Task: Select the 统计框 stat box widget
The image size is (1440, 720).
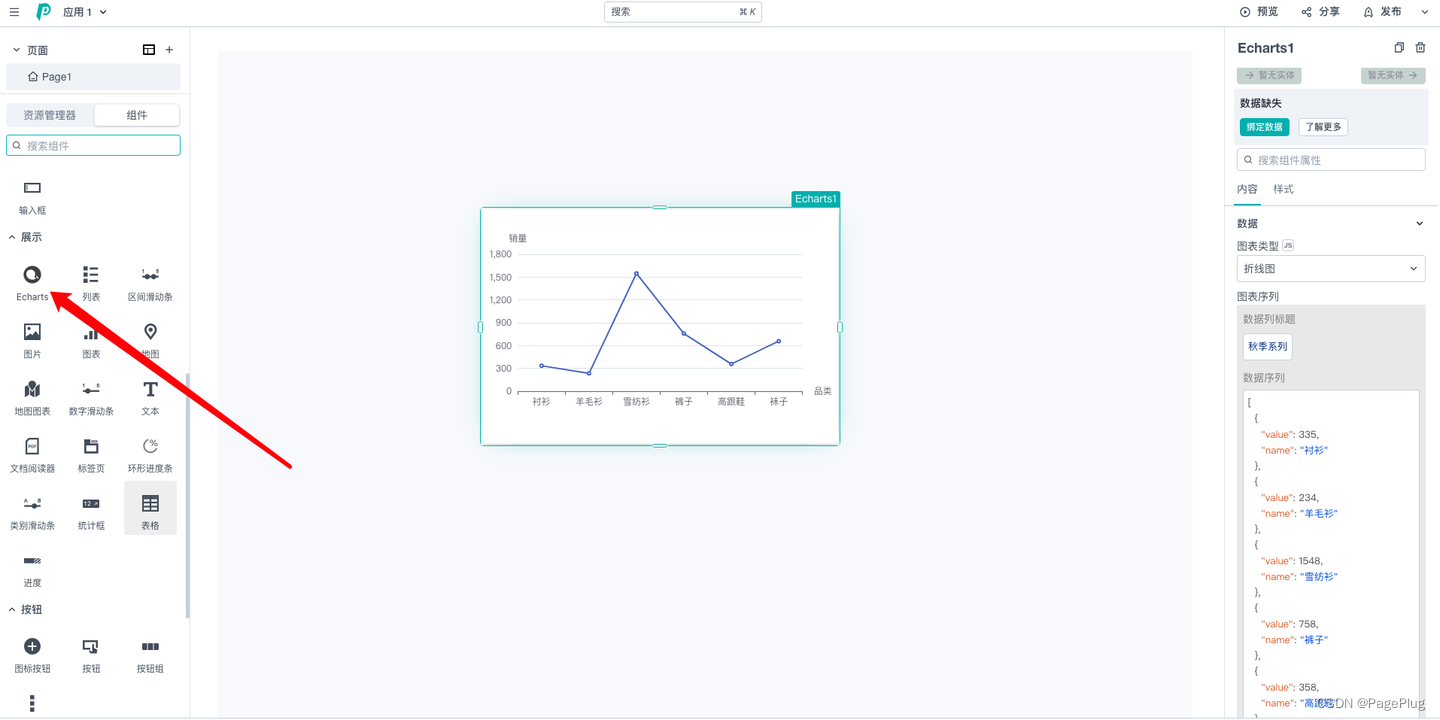Action: [91, 511]
